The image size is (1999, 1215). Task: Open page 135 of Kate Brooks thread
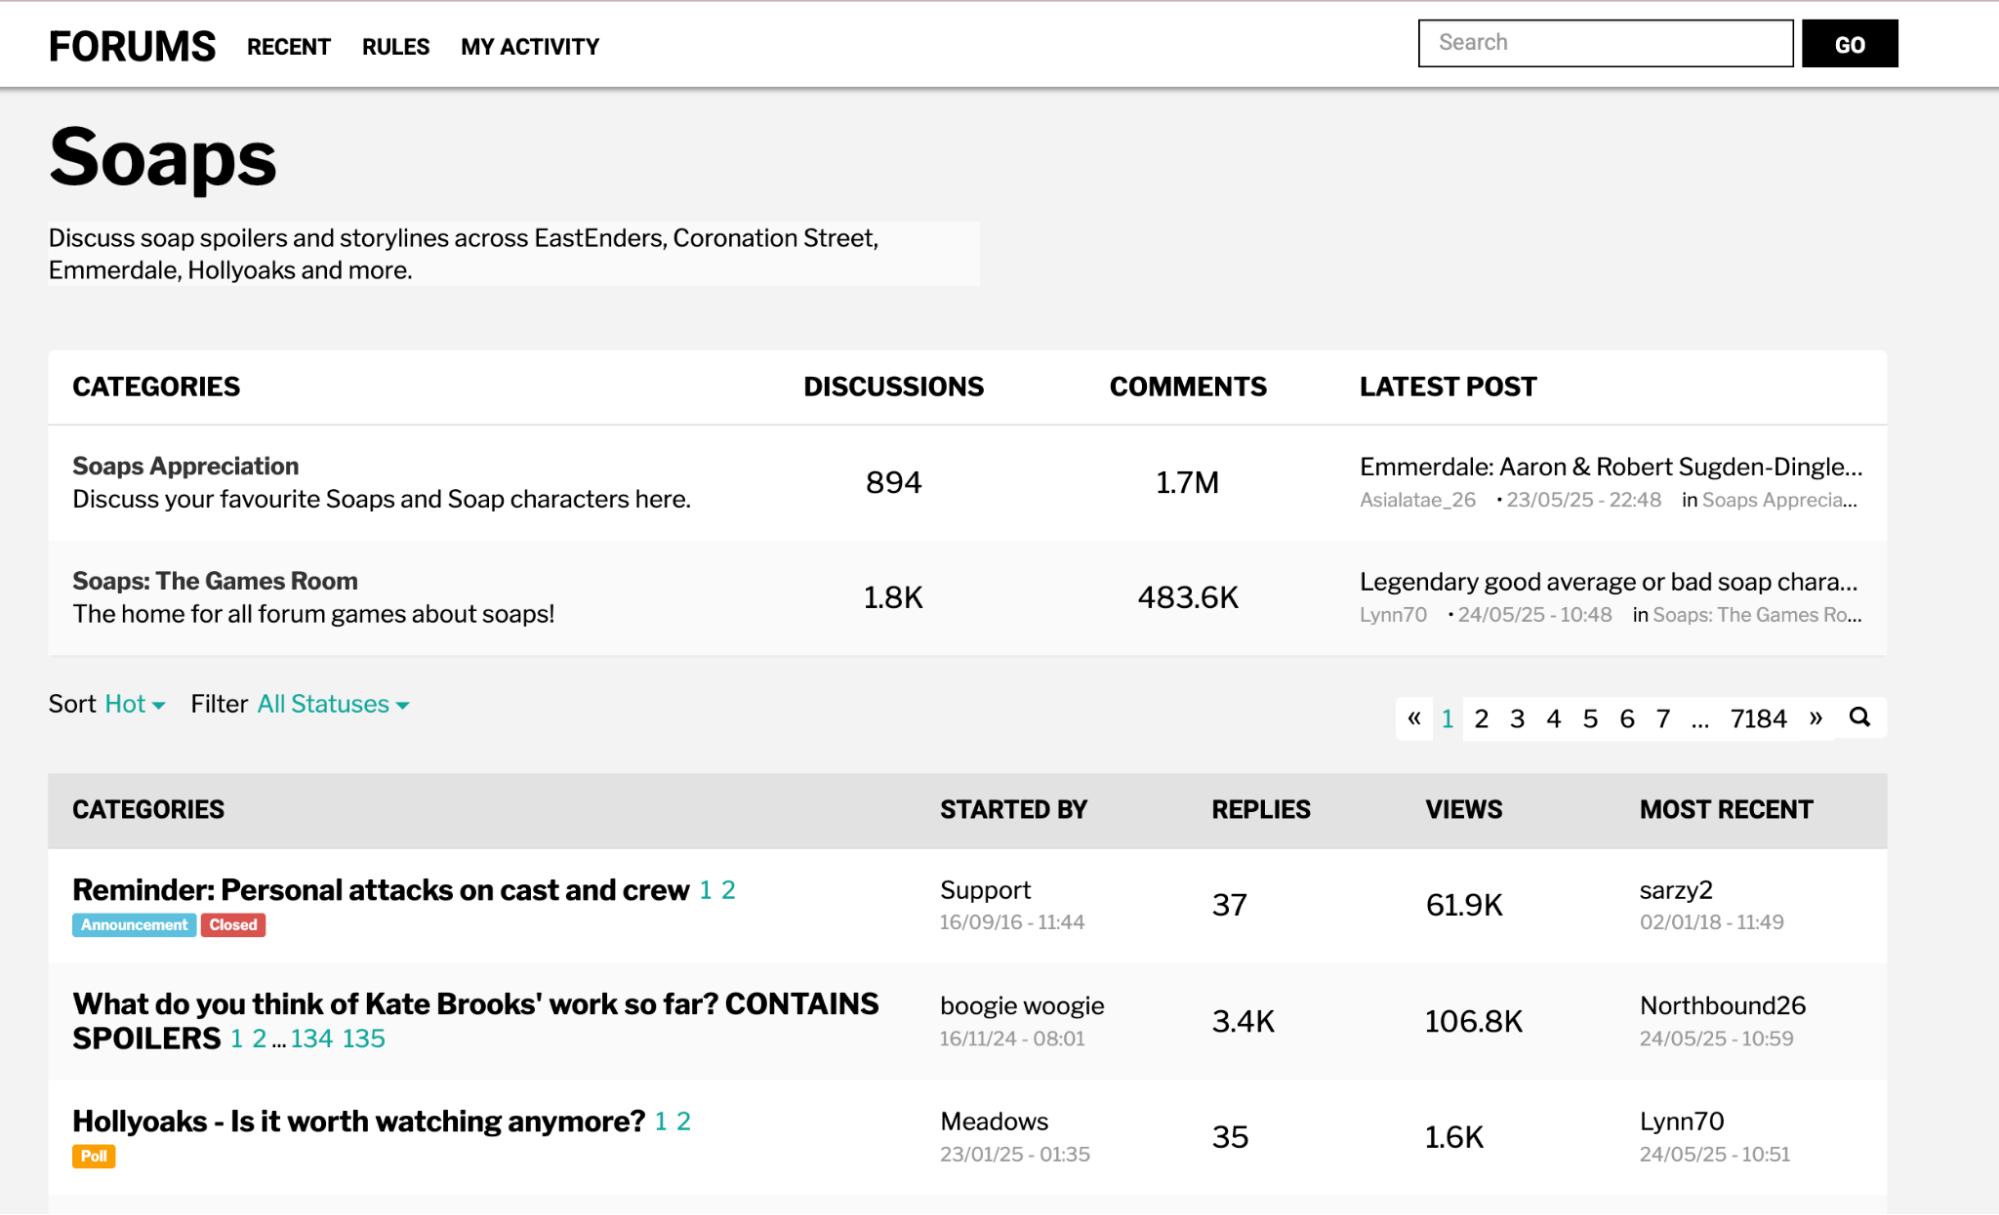point(363,1039)
